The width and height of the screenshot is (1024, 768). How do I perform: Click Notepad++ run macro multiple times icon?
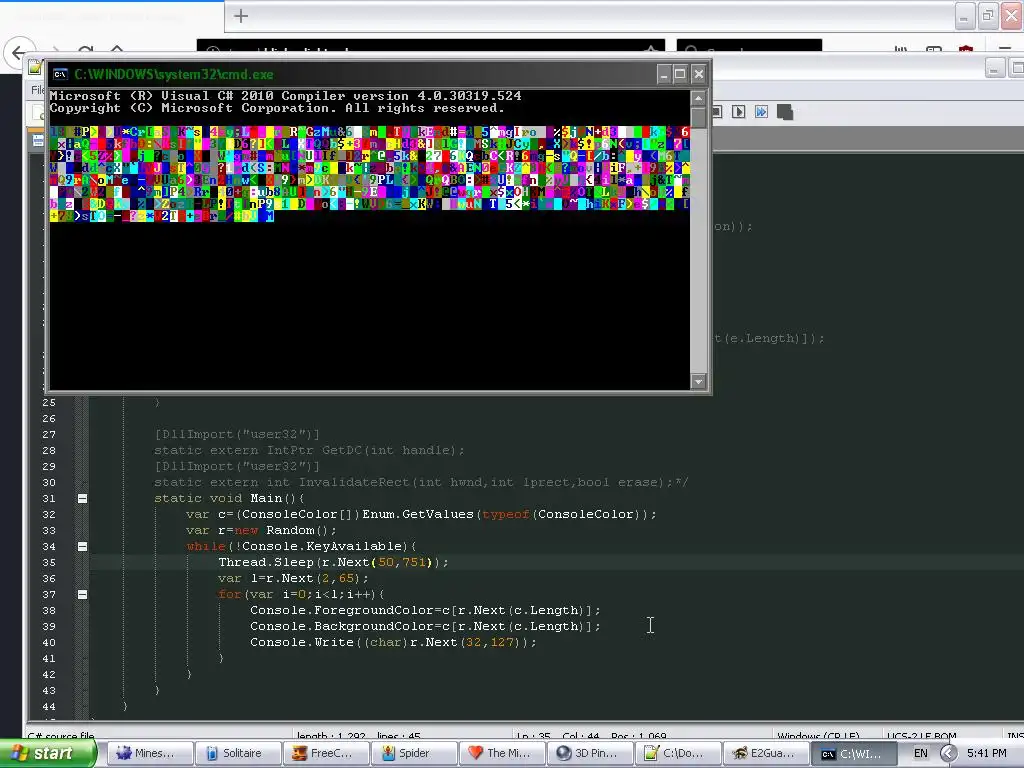pos(761,112)
